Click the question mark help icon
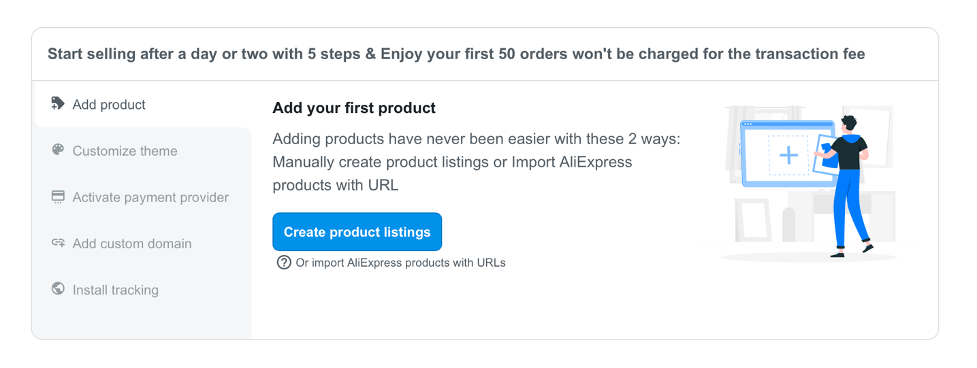 284,262
